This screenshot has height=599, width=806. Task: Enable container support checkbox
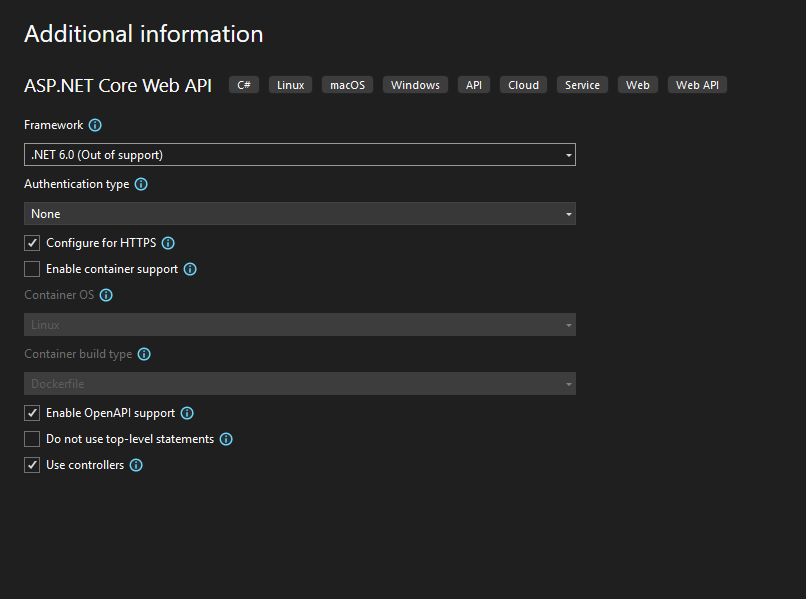(32, 269)
